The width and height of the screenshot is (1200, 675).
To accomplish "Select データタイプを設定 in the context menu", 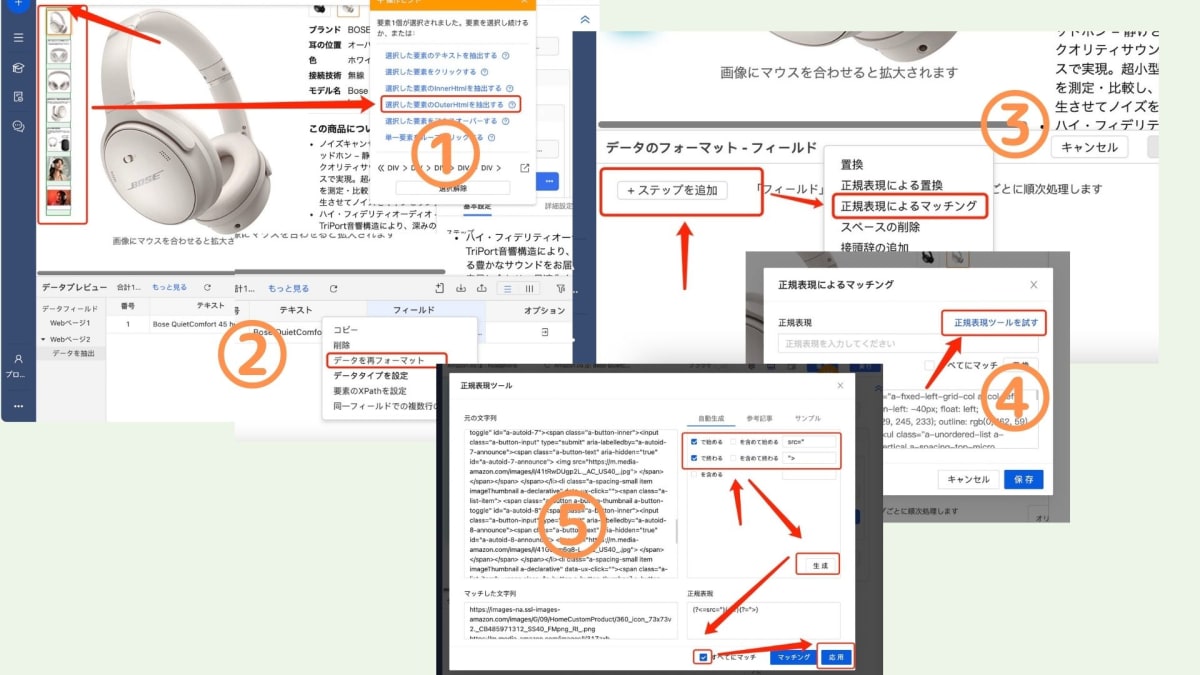I will click(371, 375).
